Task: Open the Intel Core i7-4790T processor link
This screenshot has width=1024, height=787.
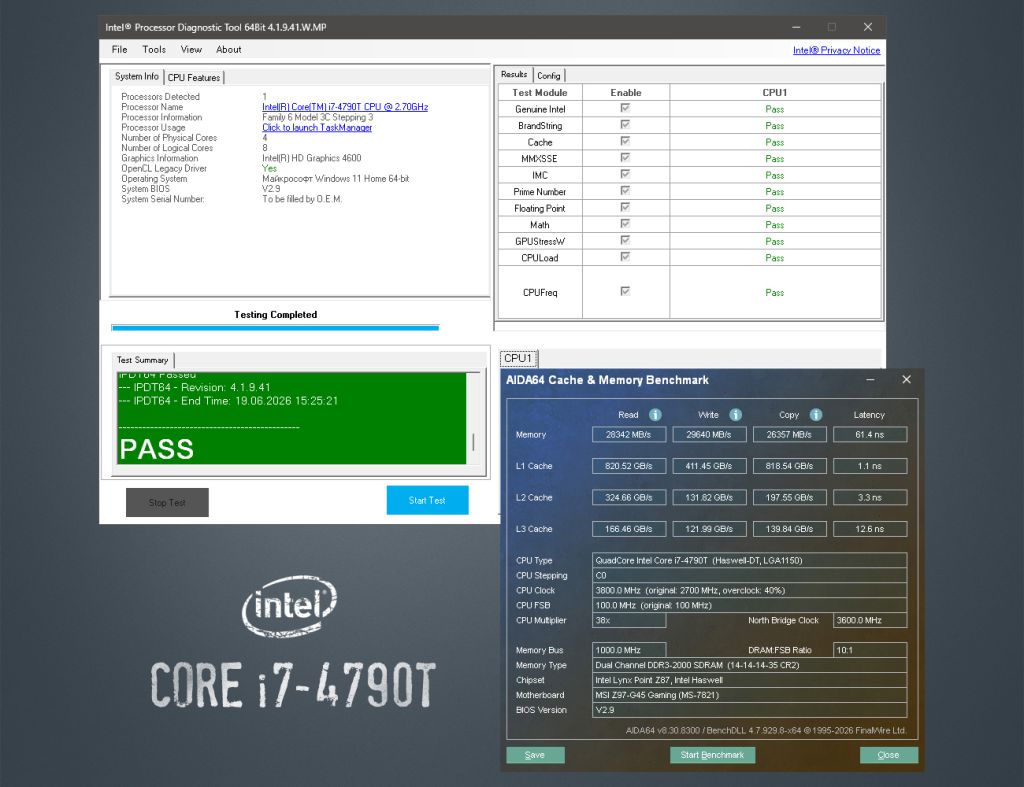Action: (345, 107)
